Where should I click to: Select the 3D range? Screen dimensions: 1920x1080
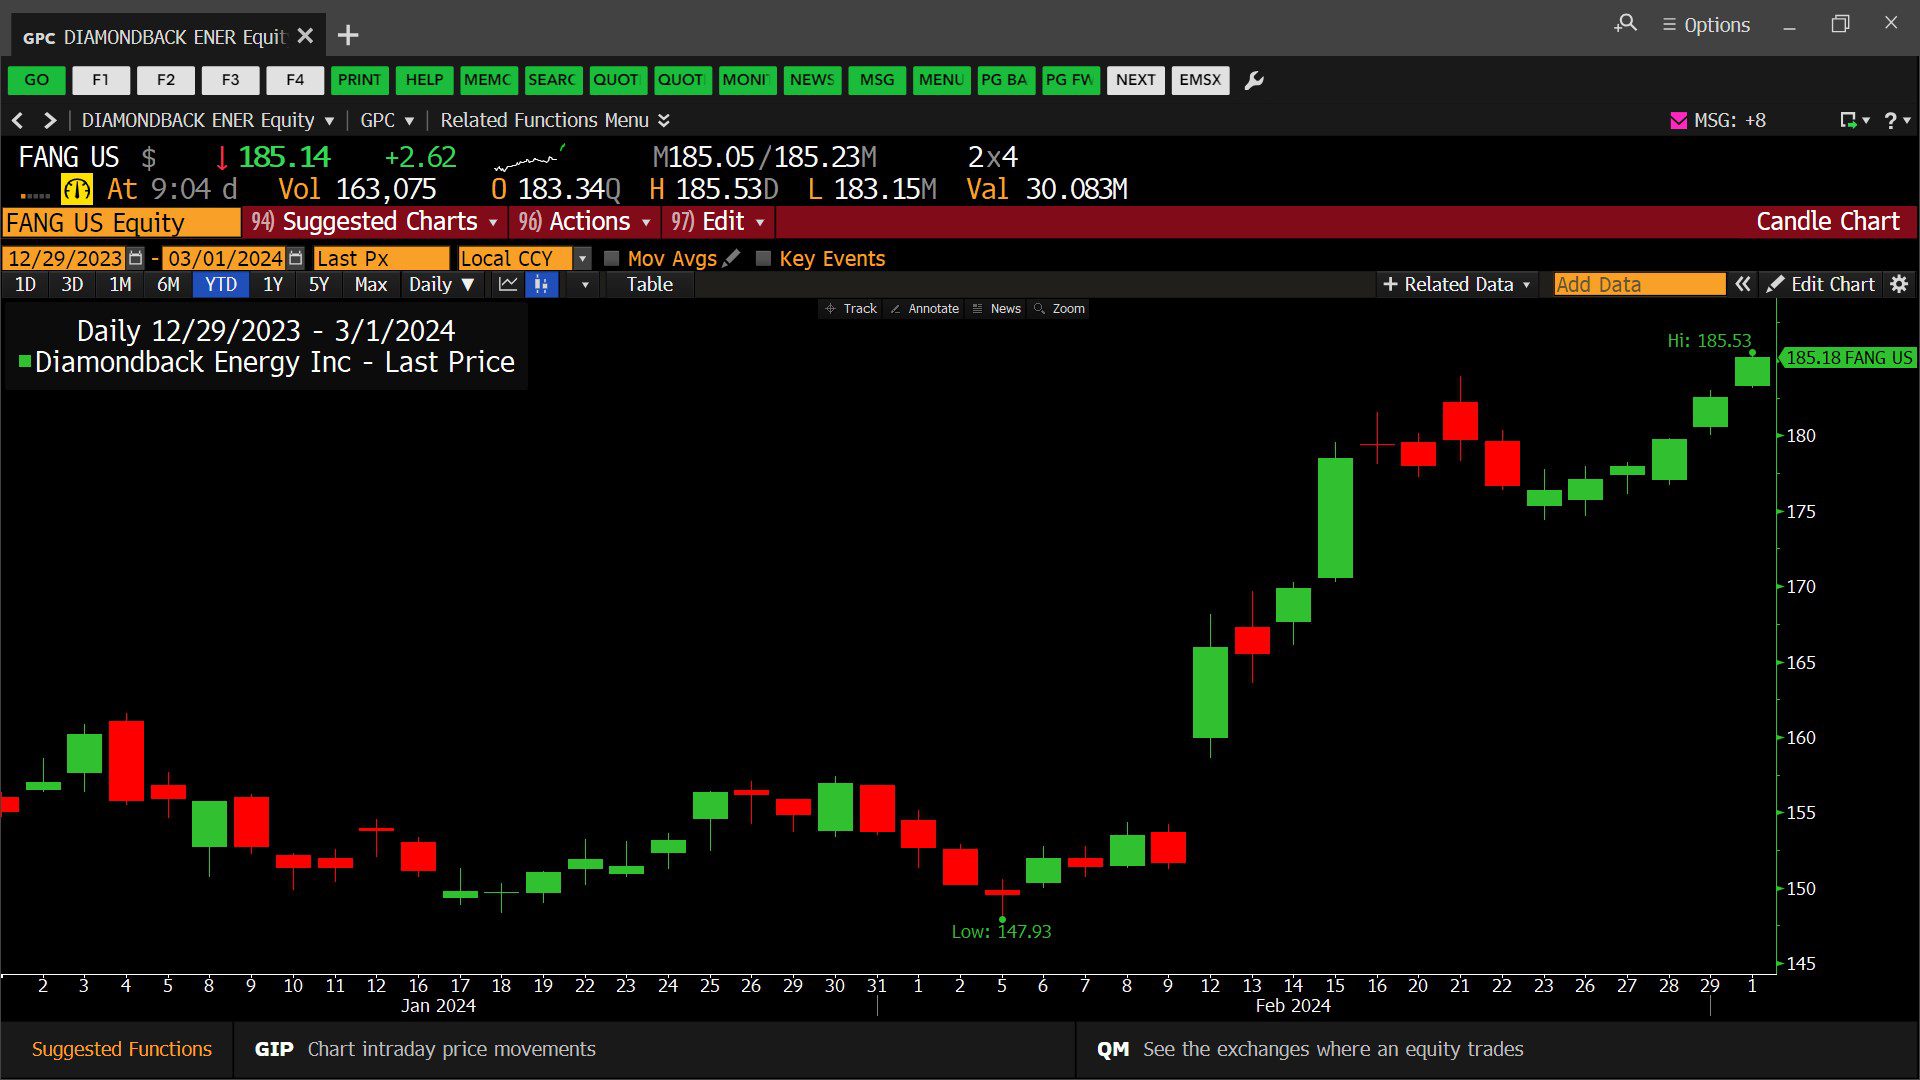72,285
